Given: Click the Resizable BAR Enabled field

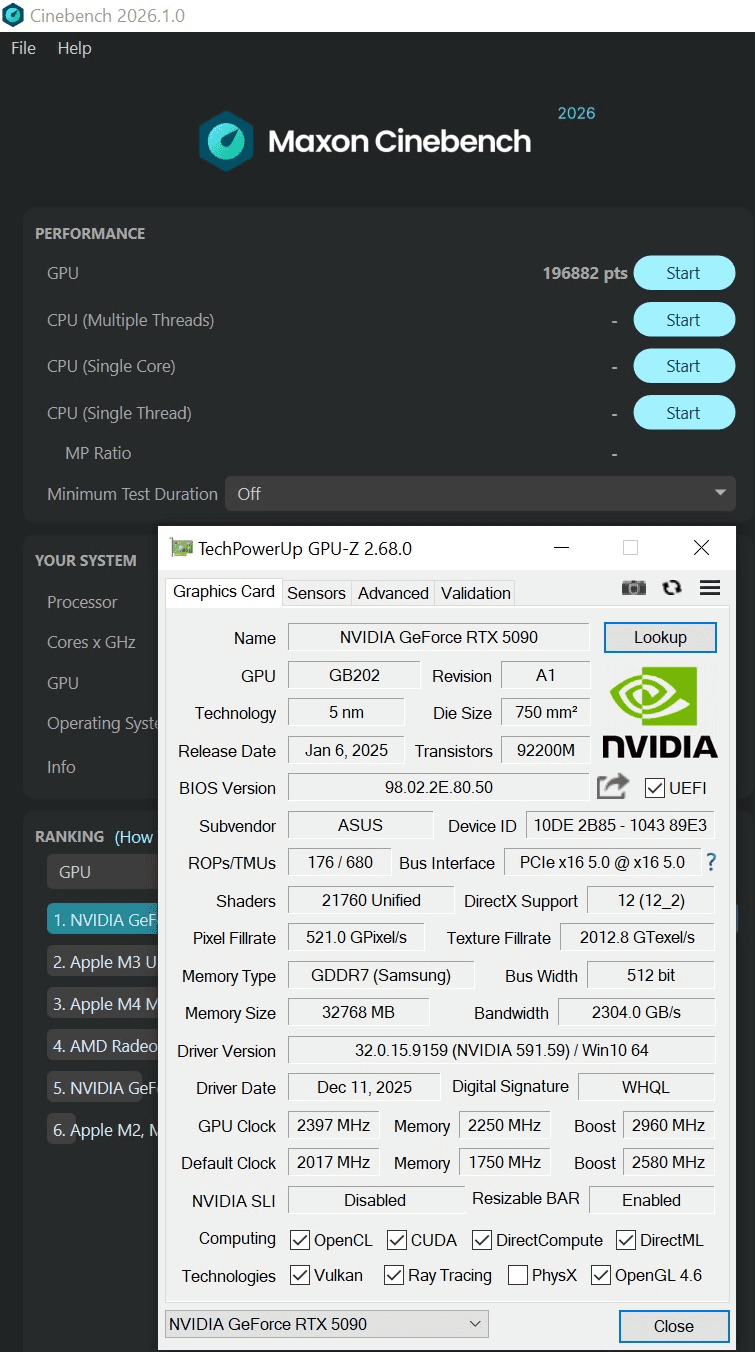Looking at the screenshot, I should pos(651,1200).
